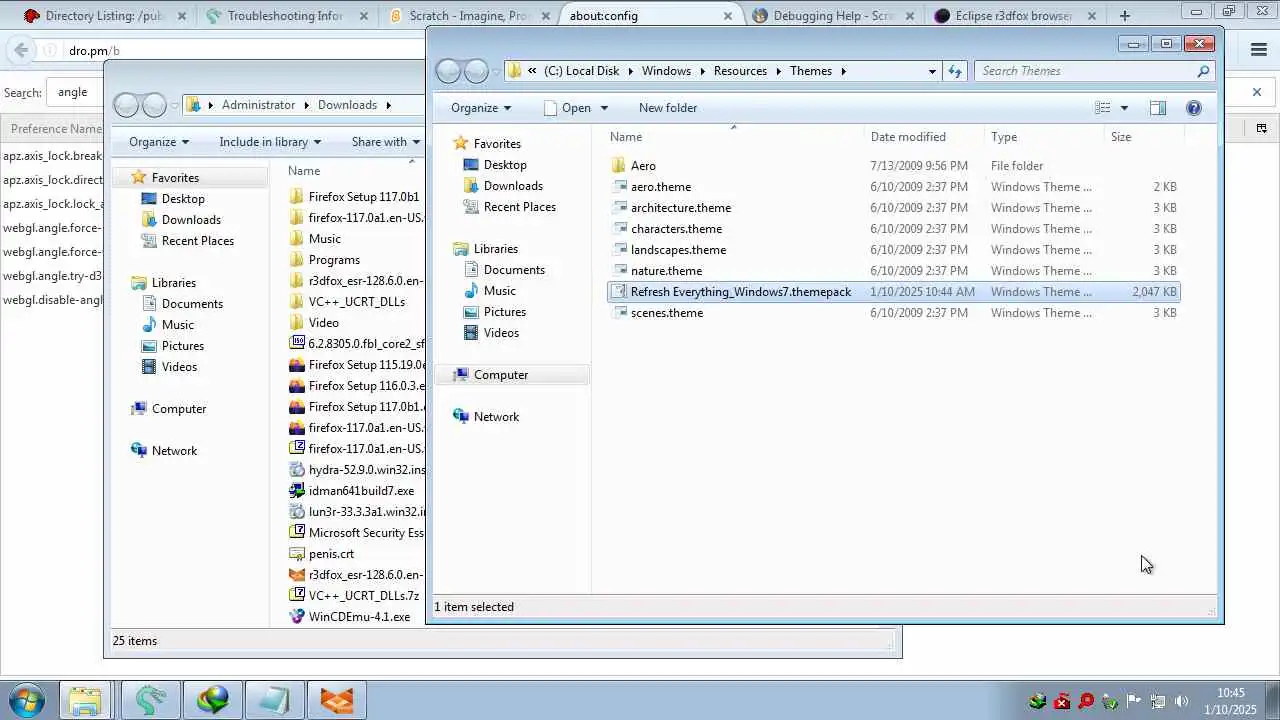Clear the about:config search with X
Image resolution: width=1280 pixels, height=720 pixels.
pyautogui.click(x=1257, y=92)
